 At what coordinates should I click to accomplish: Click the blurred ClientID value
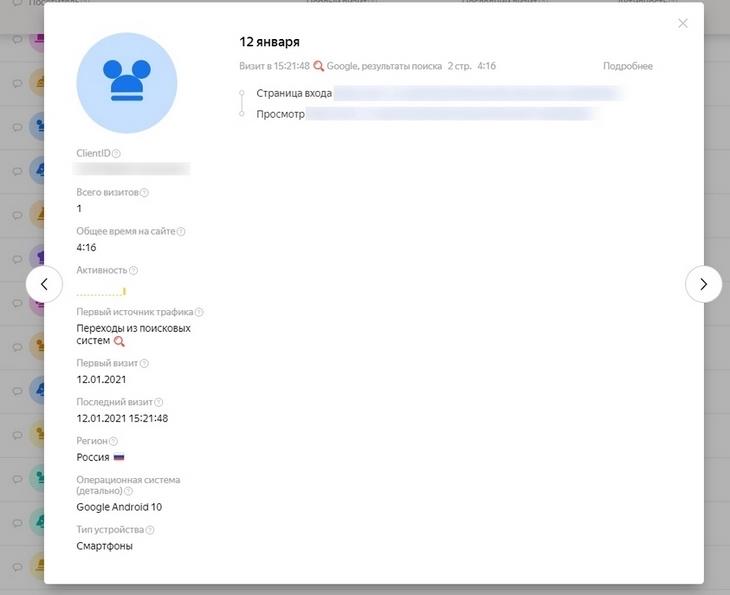pyautogui.click(x=133, y=169)
